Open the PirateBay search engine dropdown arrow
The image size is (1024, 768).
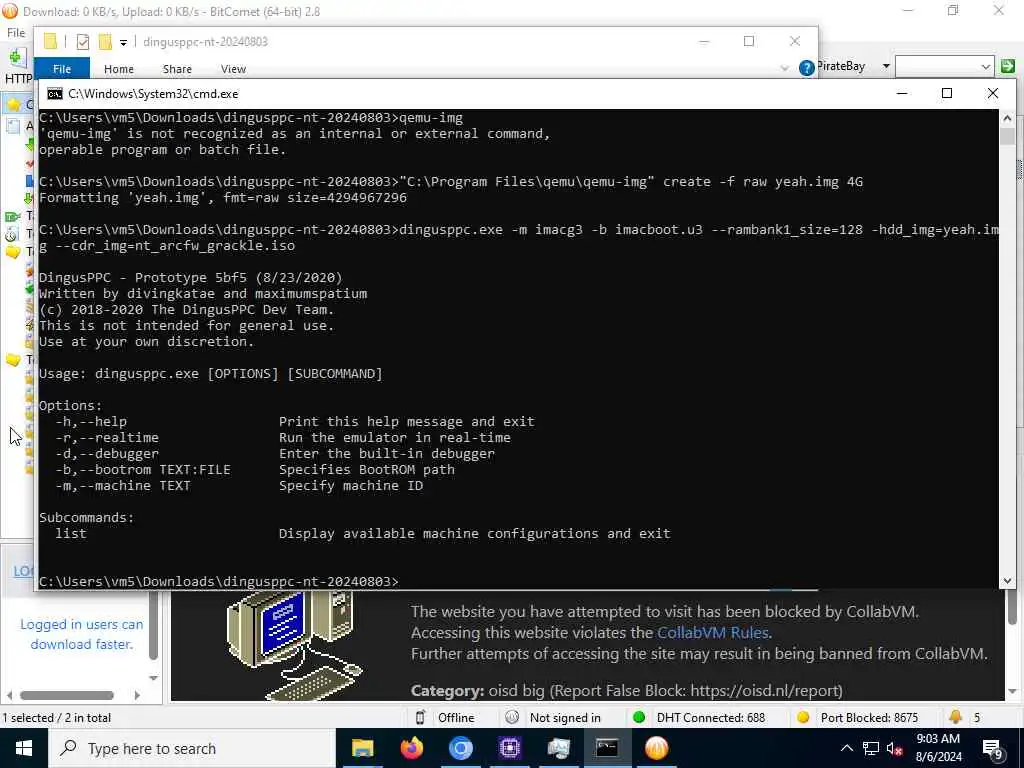[x=886, y=66]
